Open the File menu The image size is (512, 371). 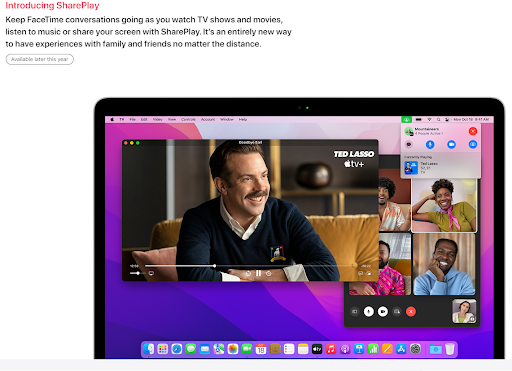point(132,119)
